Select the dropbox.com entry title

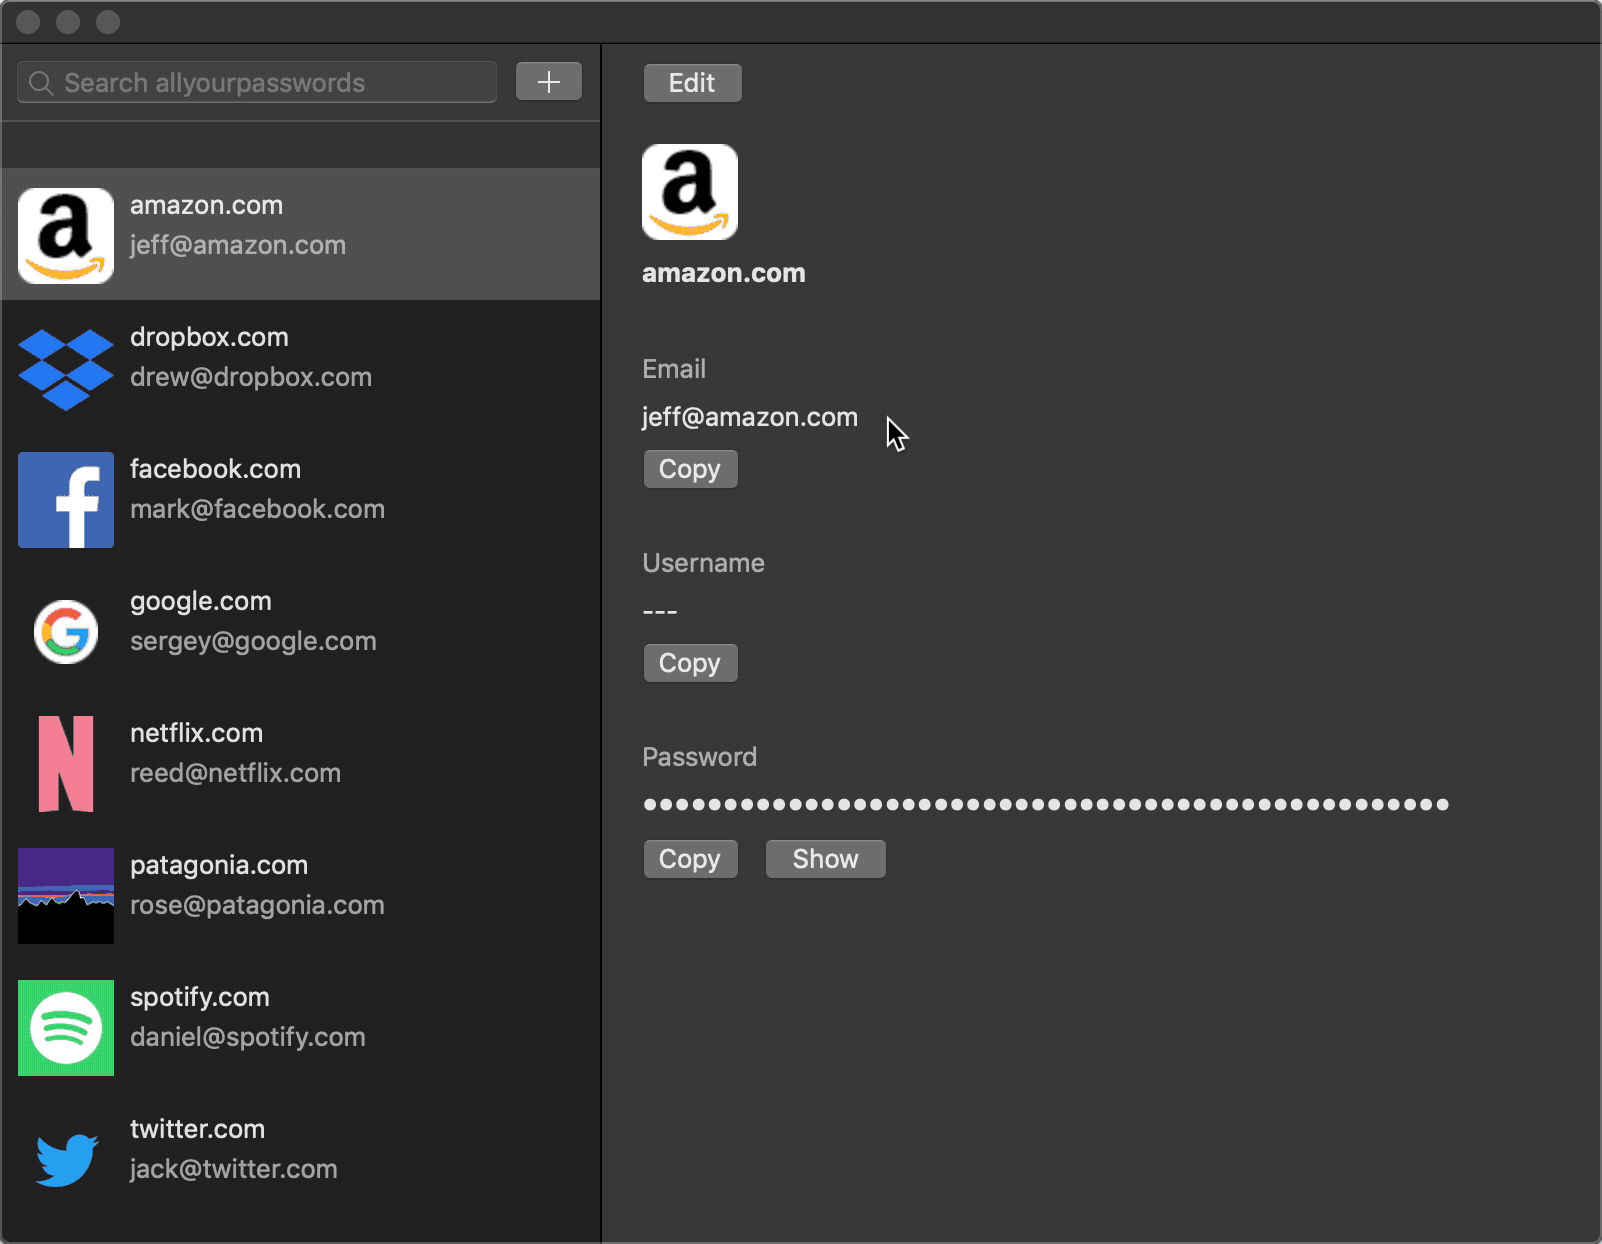point(209,337)
